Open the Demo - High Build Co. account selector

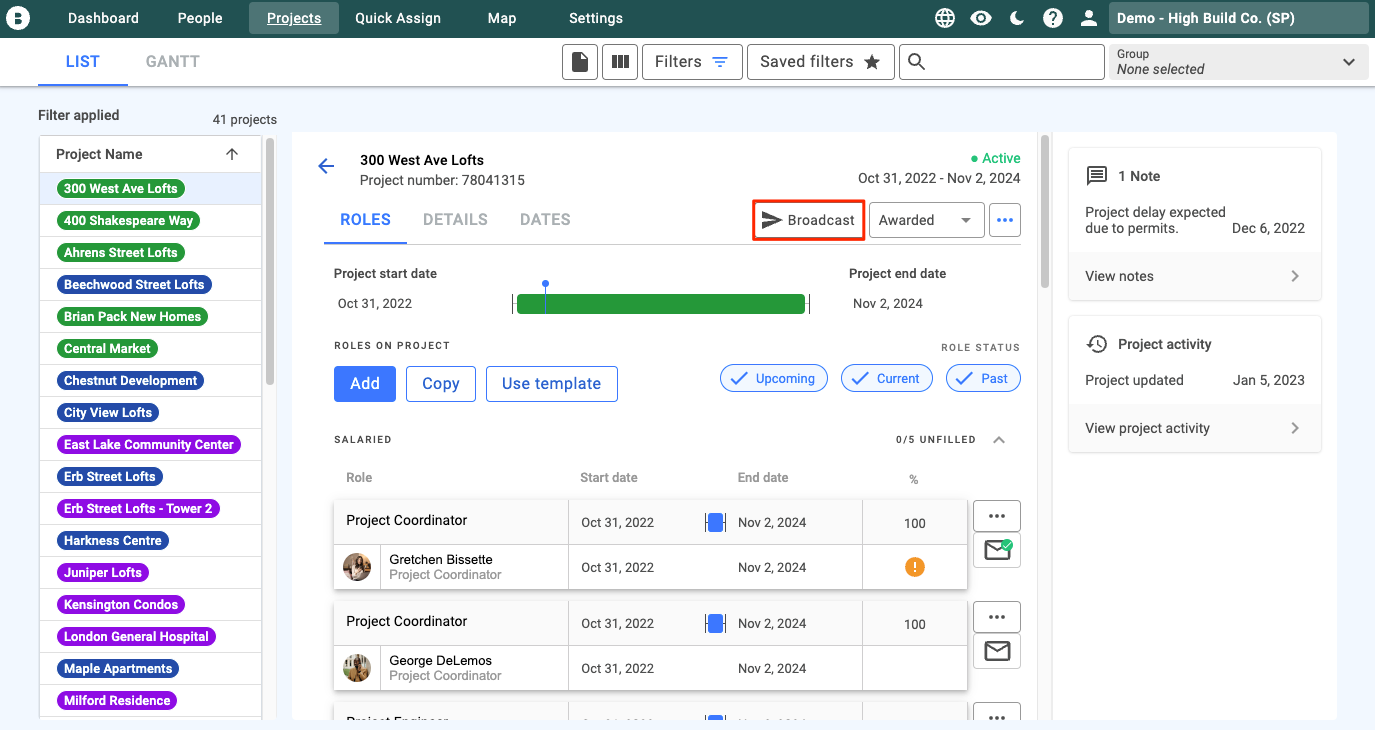(1238, 18)
